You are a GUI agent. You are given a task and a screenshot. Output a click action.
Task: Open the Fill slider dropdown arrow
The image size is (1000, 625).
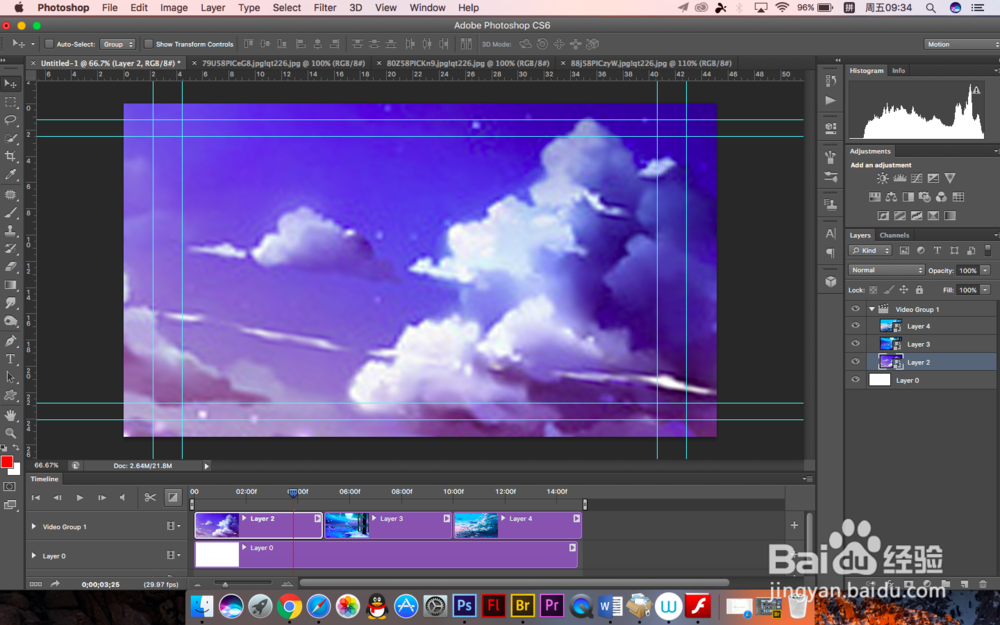pyautogui.click(x=985, y=290)
